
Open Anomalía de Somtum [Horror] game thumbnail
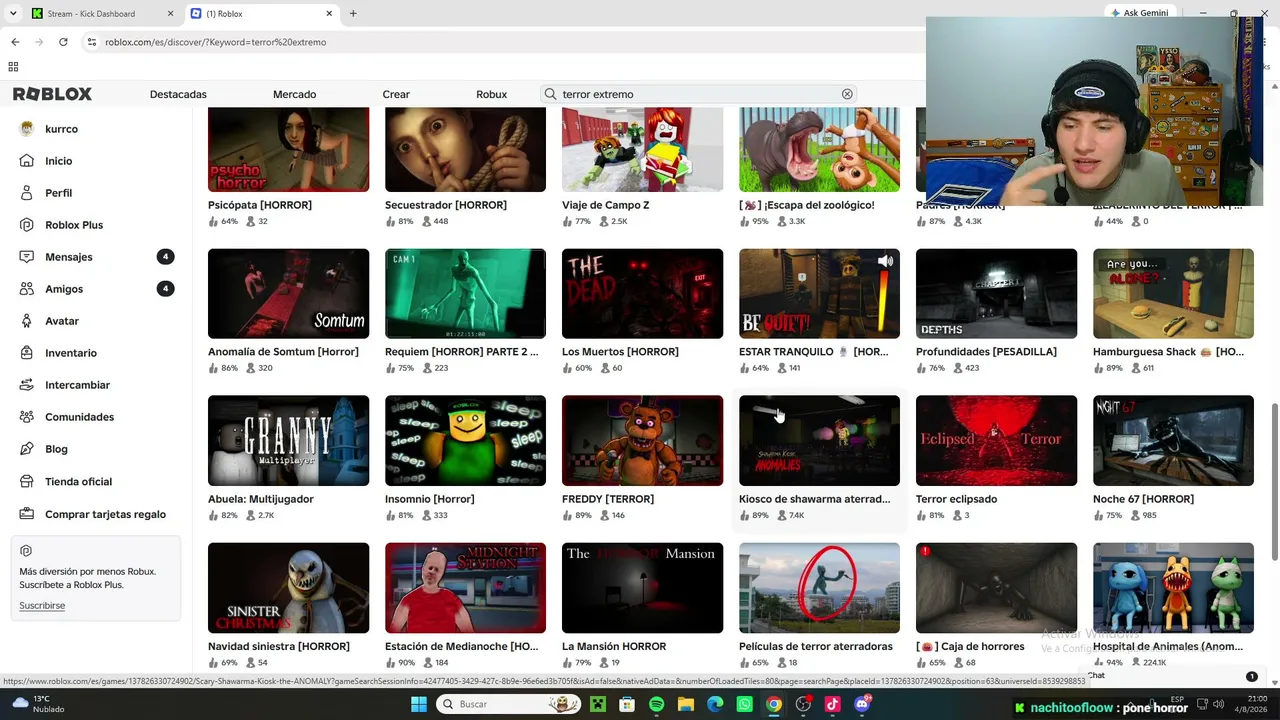pos(288,293)
